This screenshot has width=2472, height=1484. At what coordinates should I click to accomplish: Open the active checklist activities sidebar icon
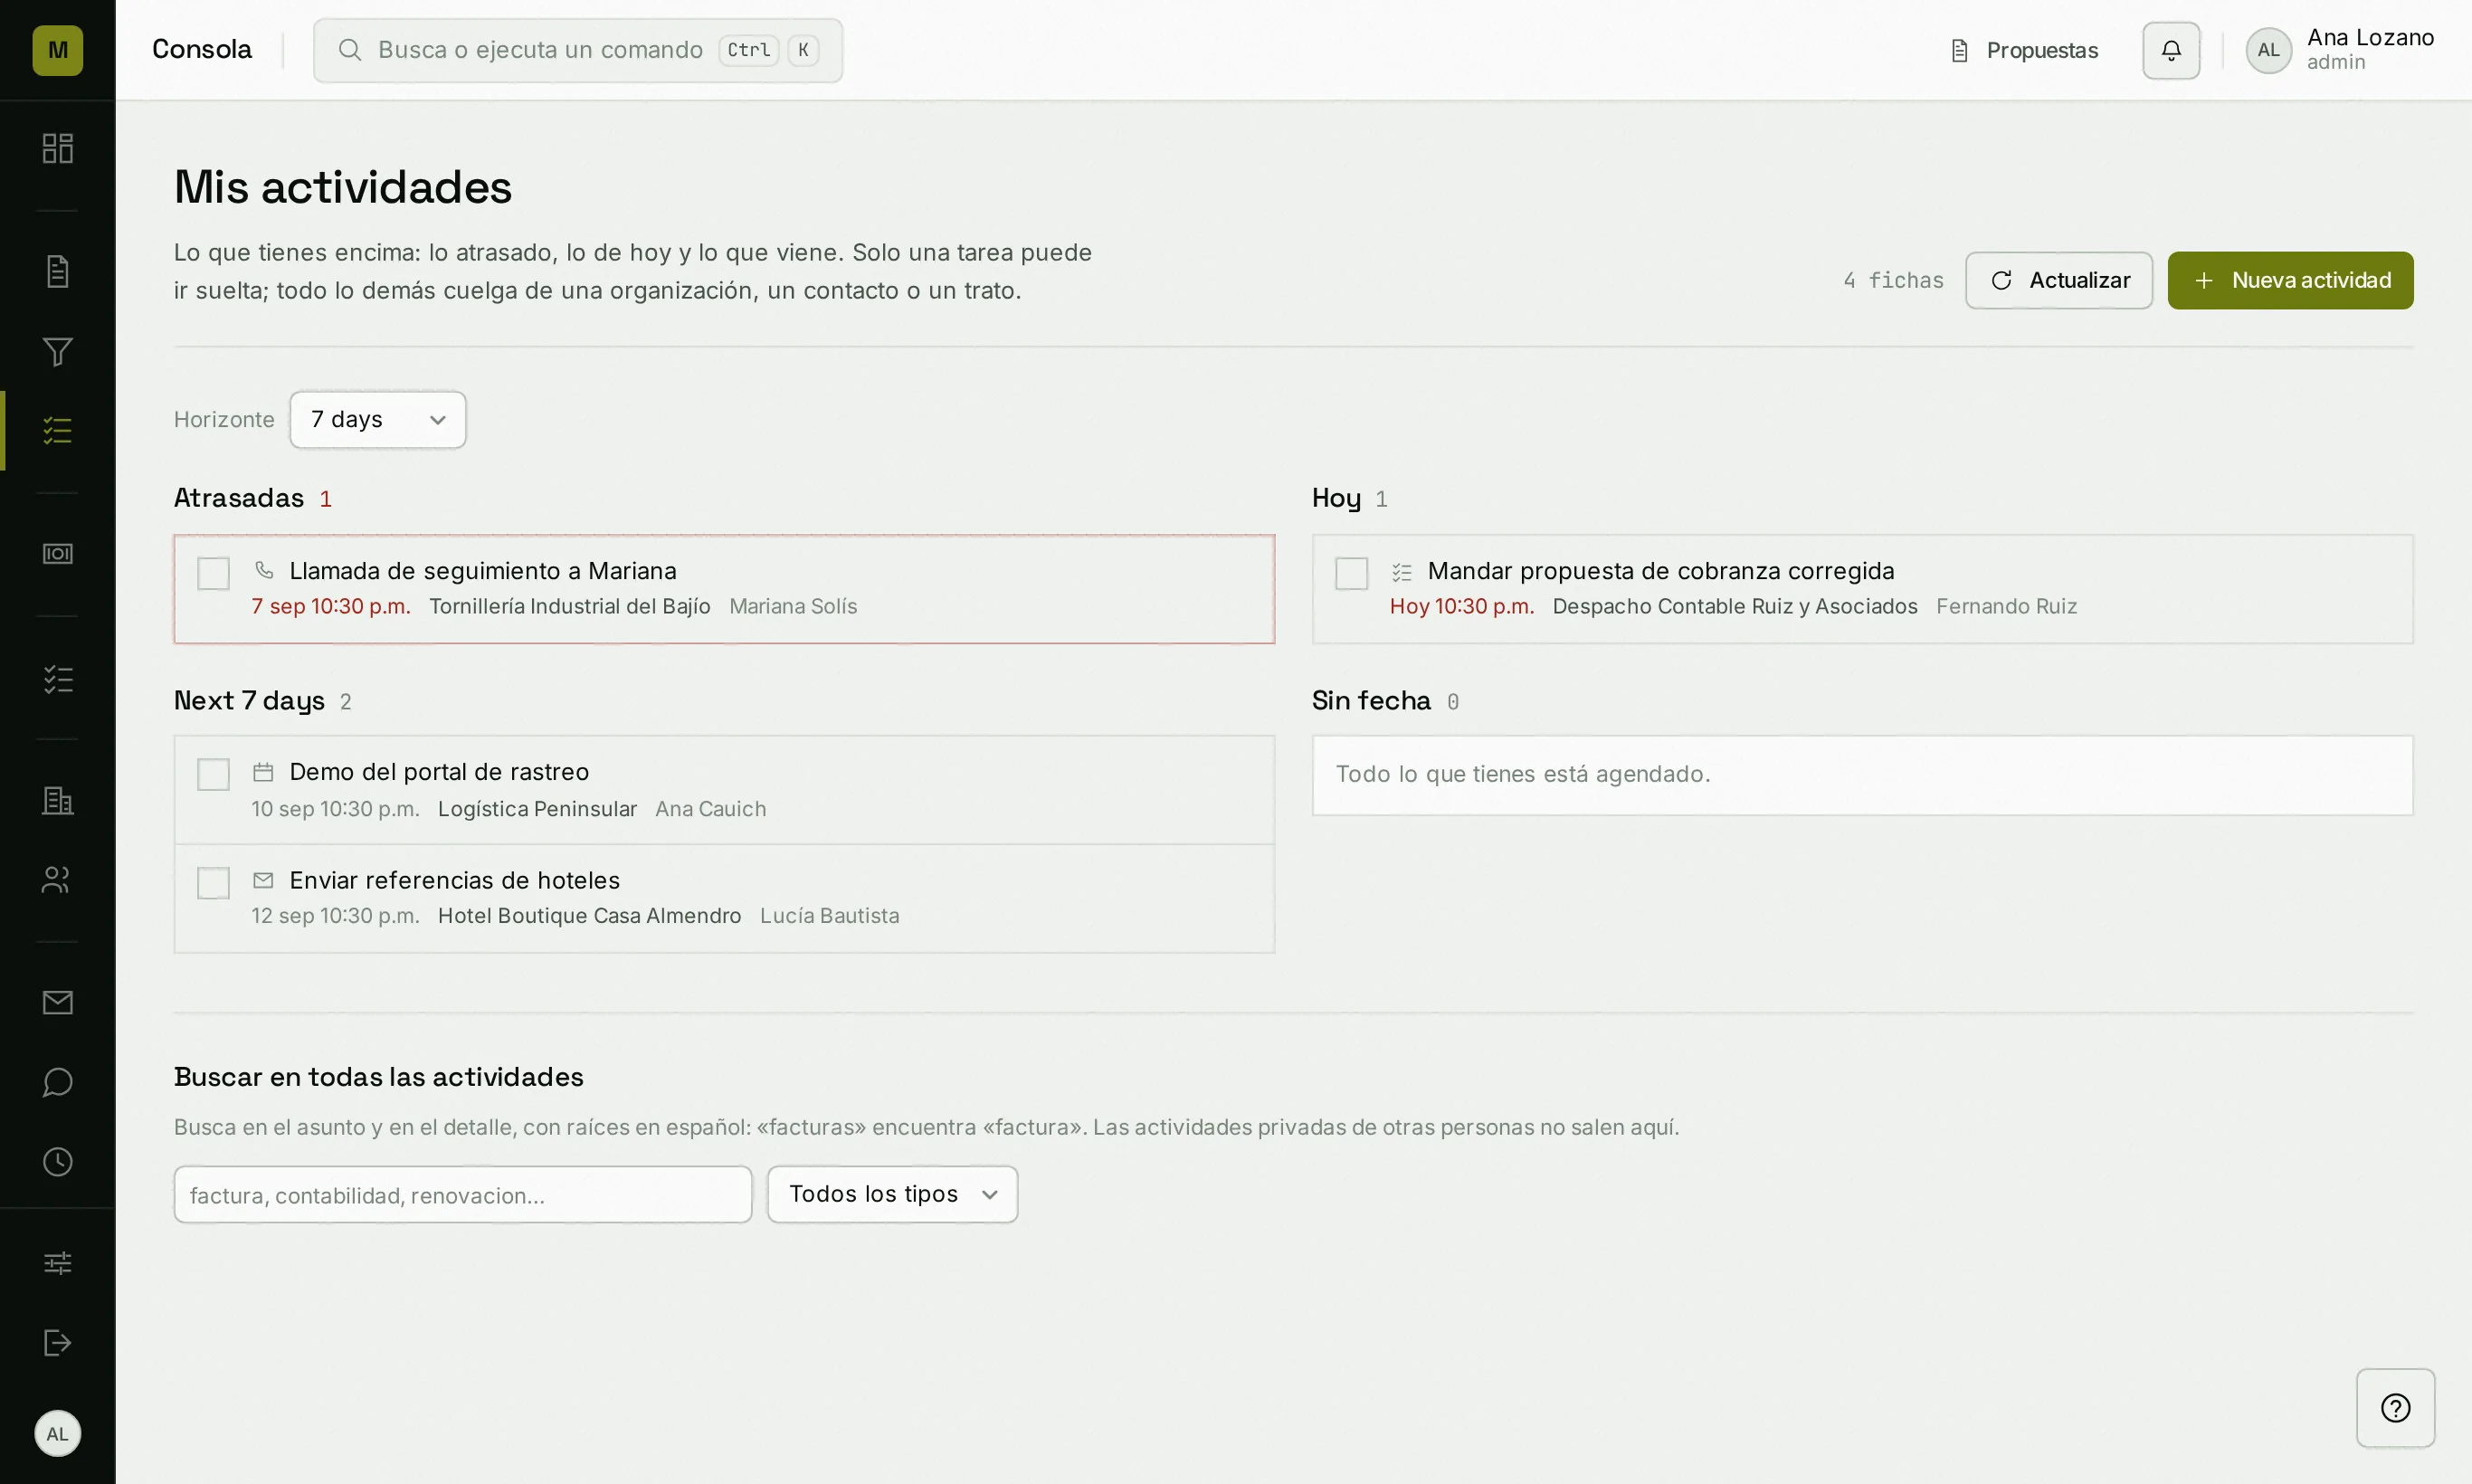pyautogui.click(x=57, y=431)
